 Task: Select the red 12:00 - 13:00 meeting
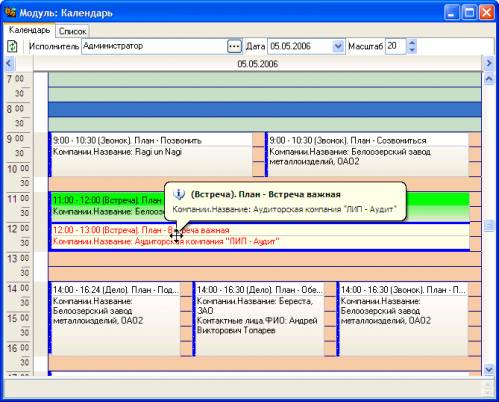(259, 236)
